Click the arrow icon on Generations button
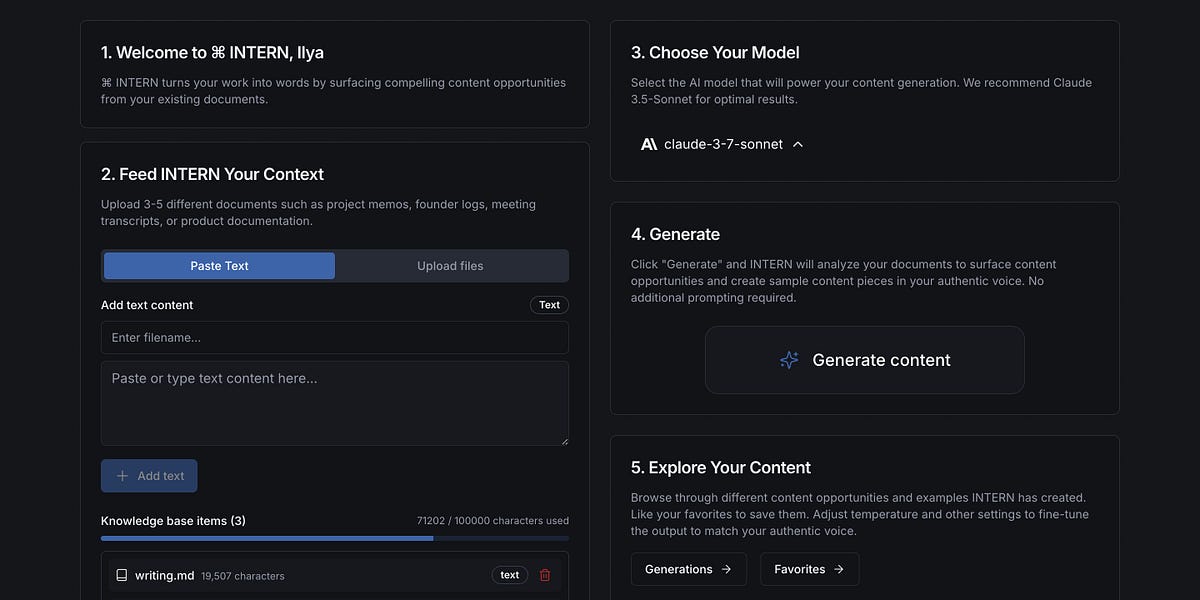Screen dimensions: 1200x600 click(726, 569)
